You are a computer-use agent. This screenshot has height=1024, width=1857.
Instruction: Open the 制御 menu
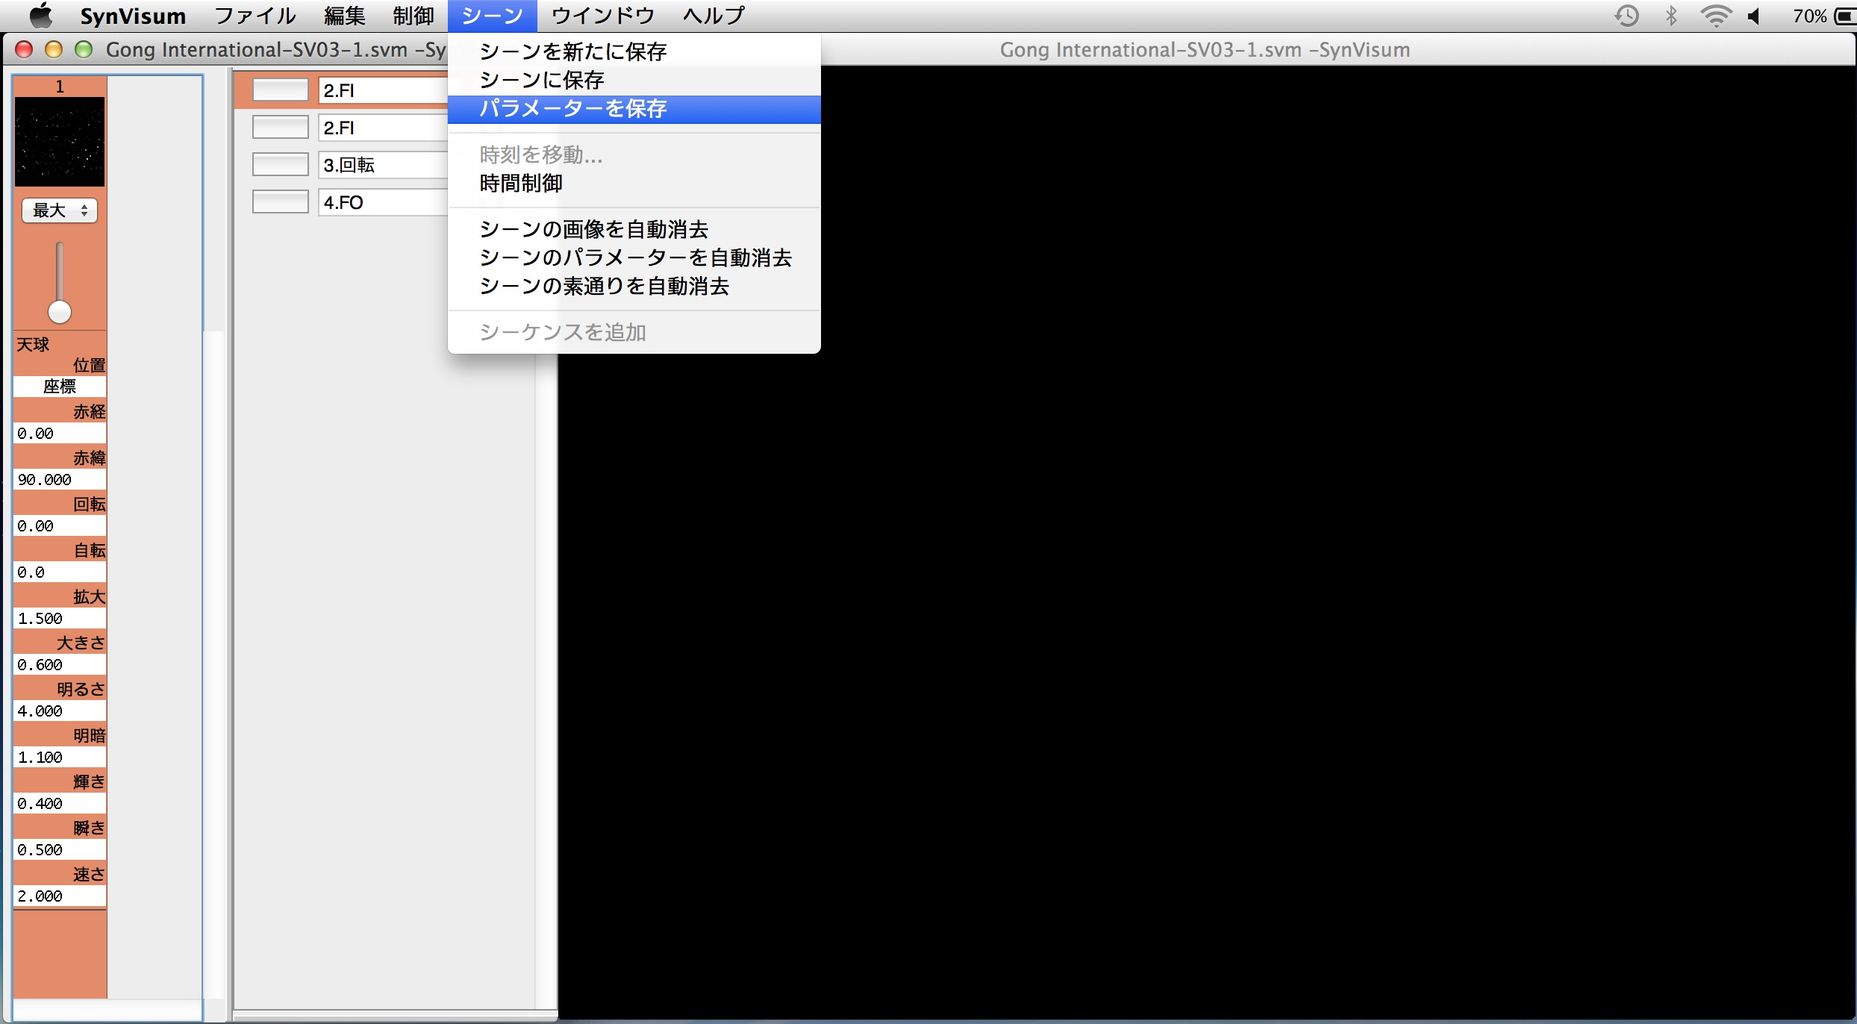413,16
